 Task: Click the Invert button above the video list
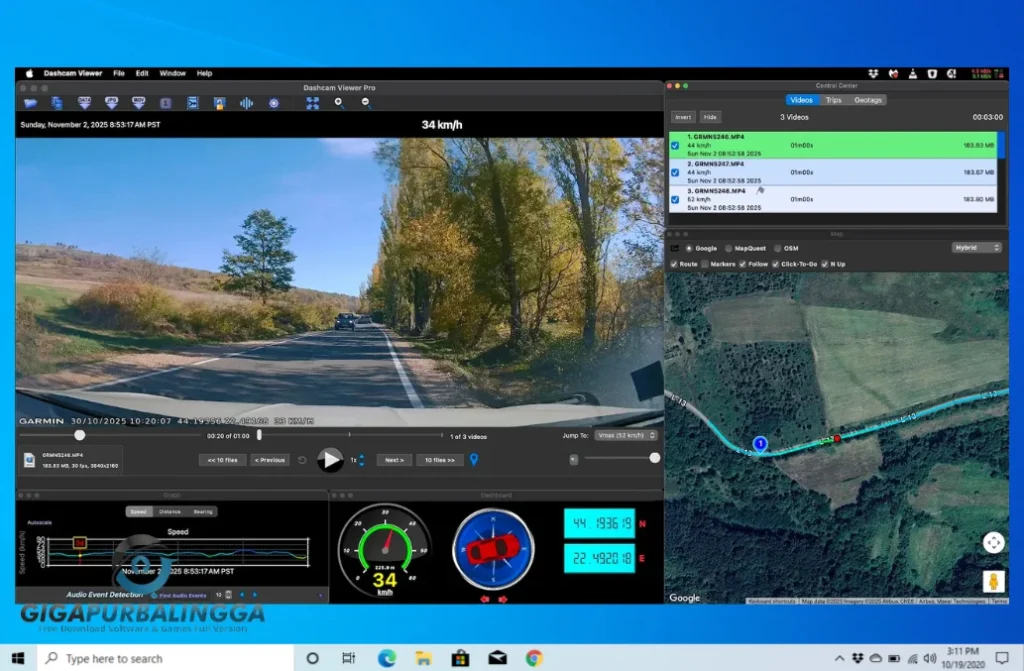point(683,117)
